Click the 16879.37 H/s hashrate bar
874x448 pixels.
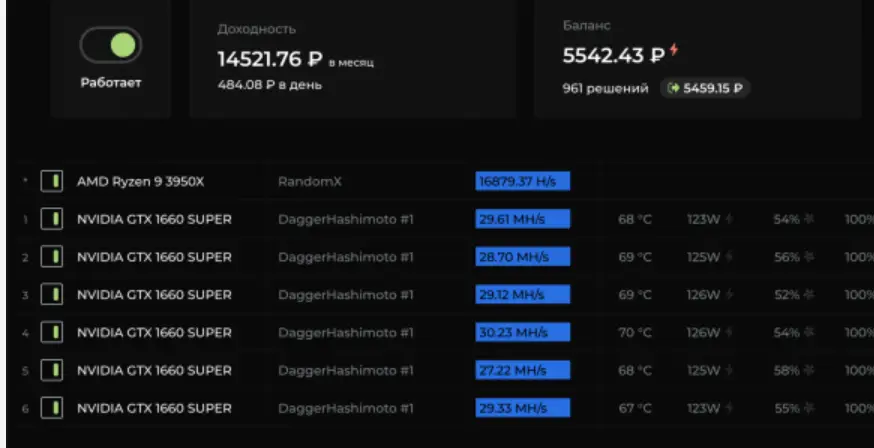[522, 181]
